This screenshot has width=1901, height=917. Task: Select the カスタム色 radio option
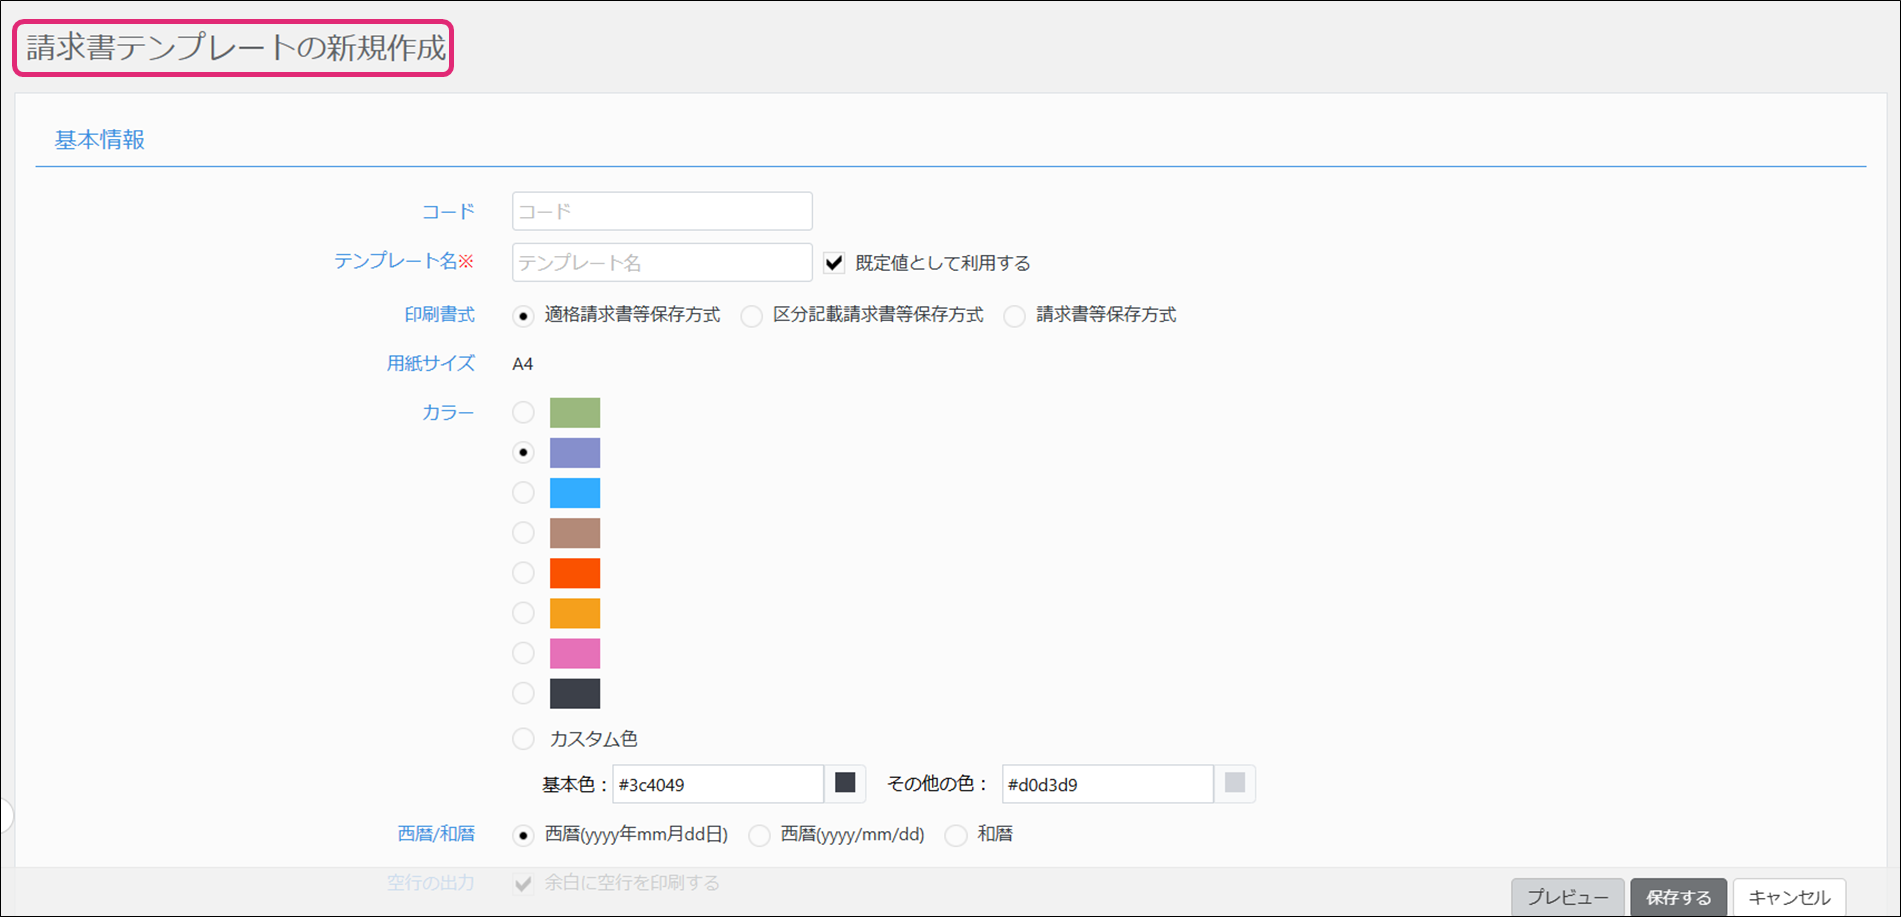[x=523, y=739]
